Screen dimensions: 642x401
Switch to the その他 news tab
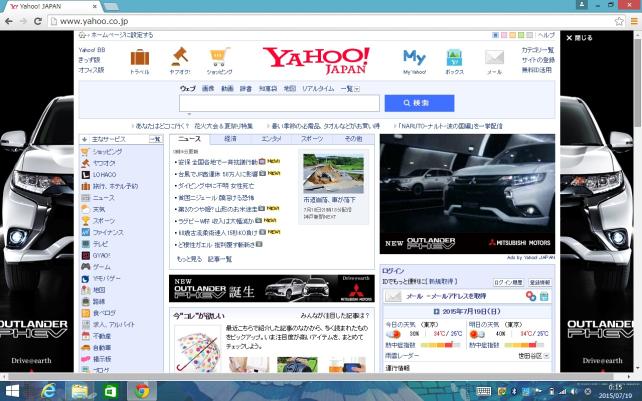pos(353,139)
